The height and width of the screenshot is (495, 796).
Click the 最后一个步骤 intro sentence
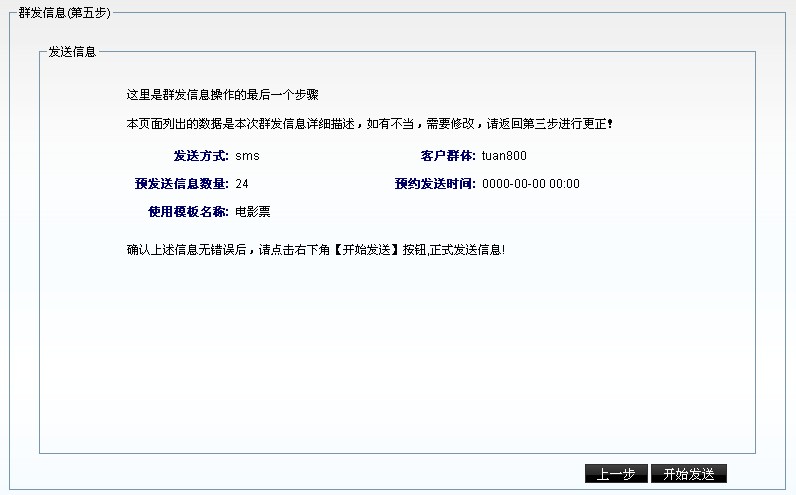pos(222,95)
